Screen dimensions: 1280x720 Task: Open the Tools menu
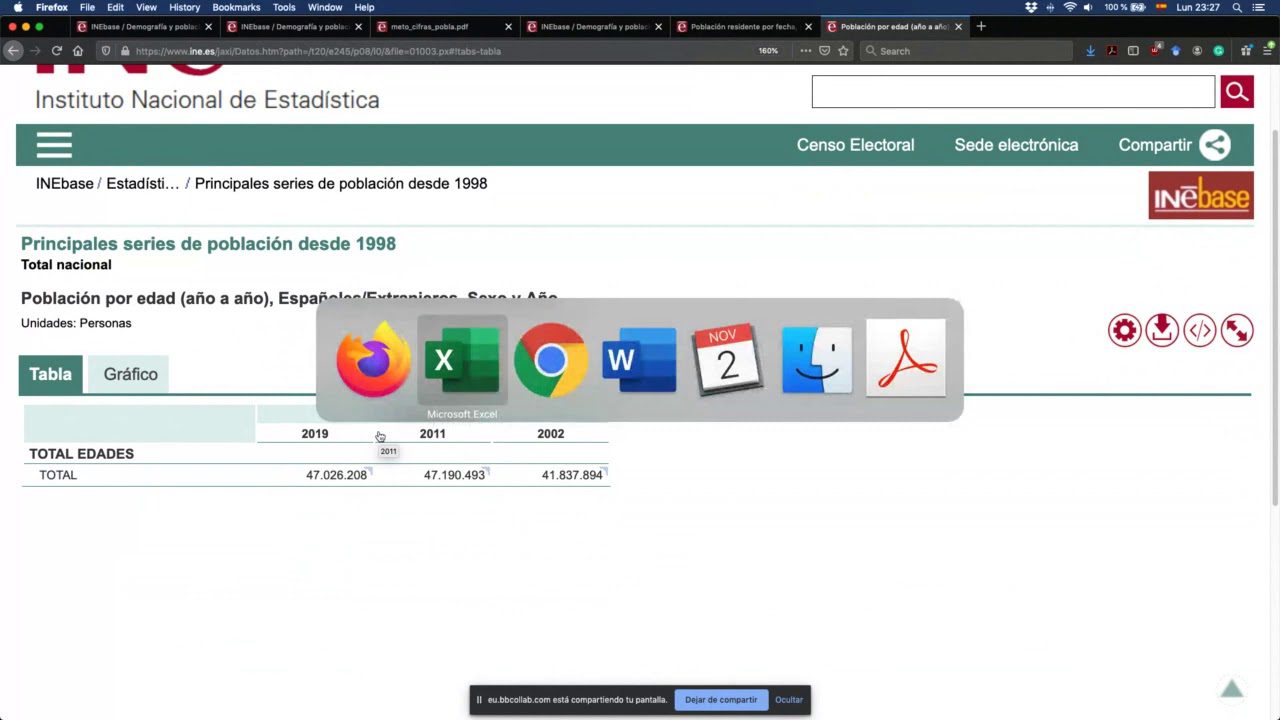(284, 7)
